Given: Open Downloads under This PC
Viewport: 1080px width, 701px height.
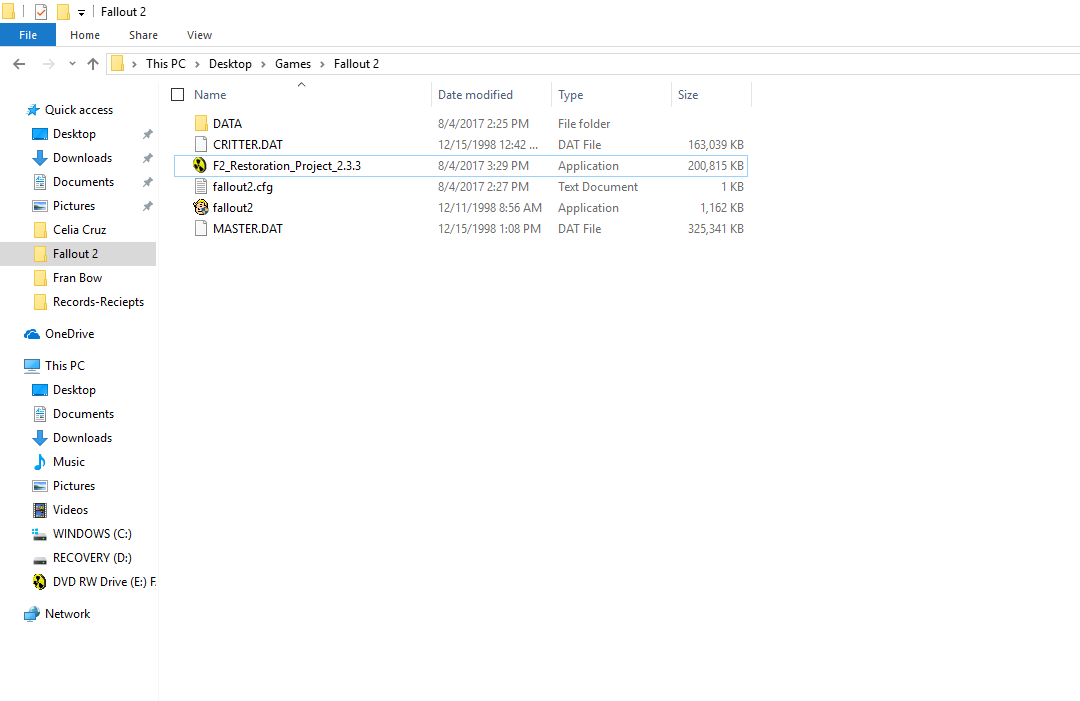Looking at the screenshot, I should coord(82,438).
